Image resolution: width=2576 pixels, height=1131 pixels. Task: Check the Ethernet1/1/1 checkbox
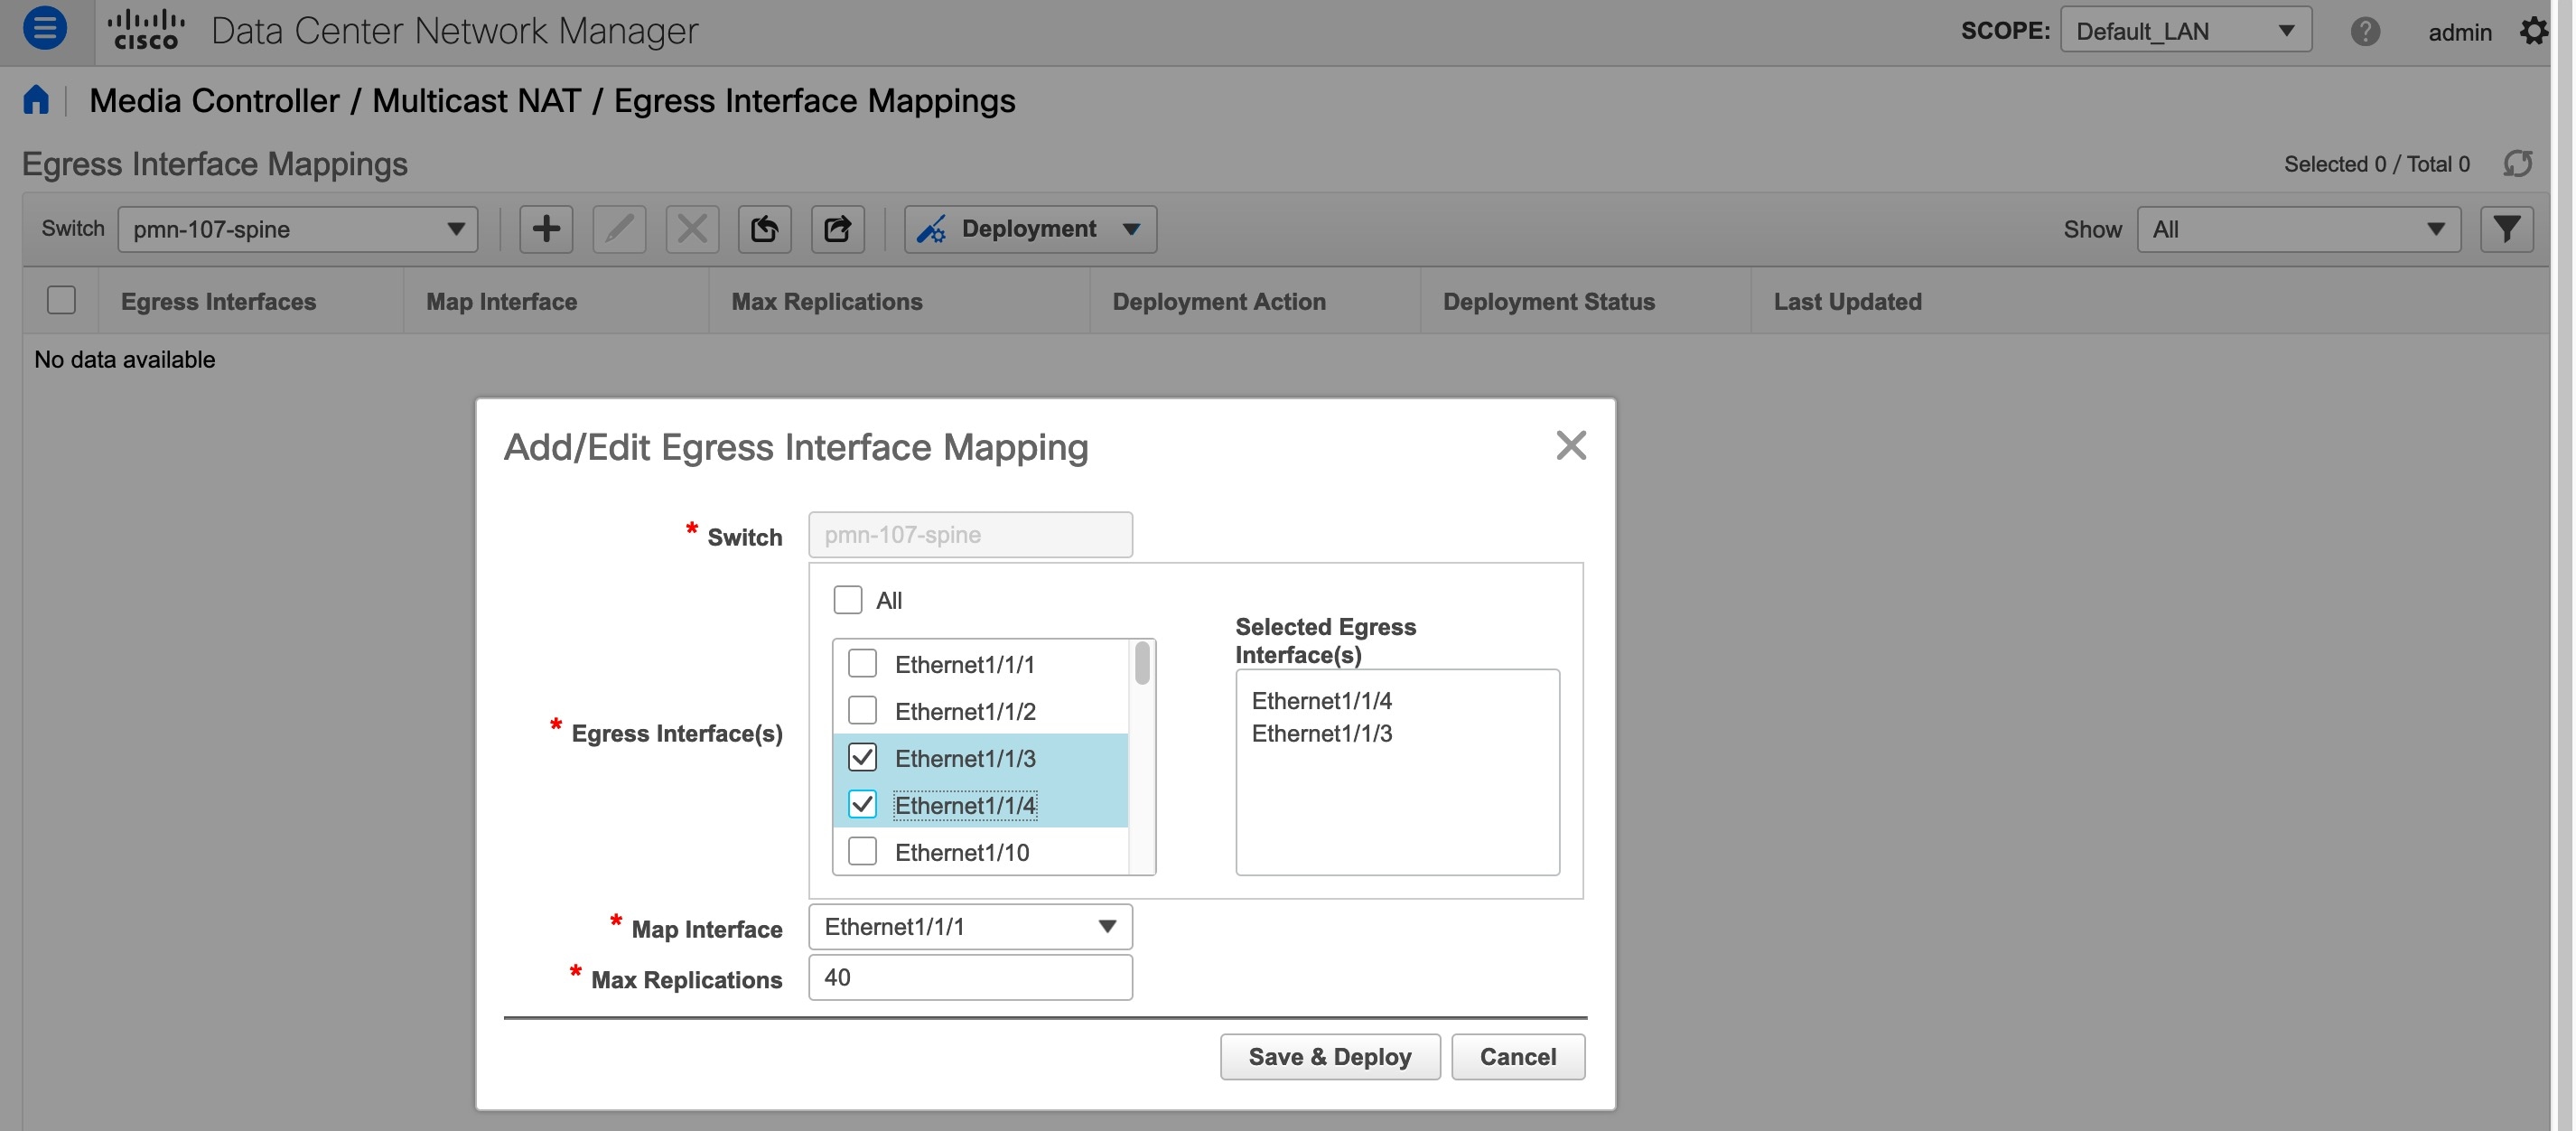(x=862, y=663)
